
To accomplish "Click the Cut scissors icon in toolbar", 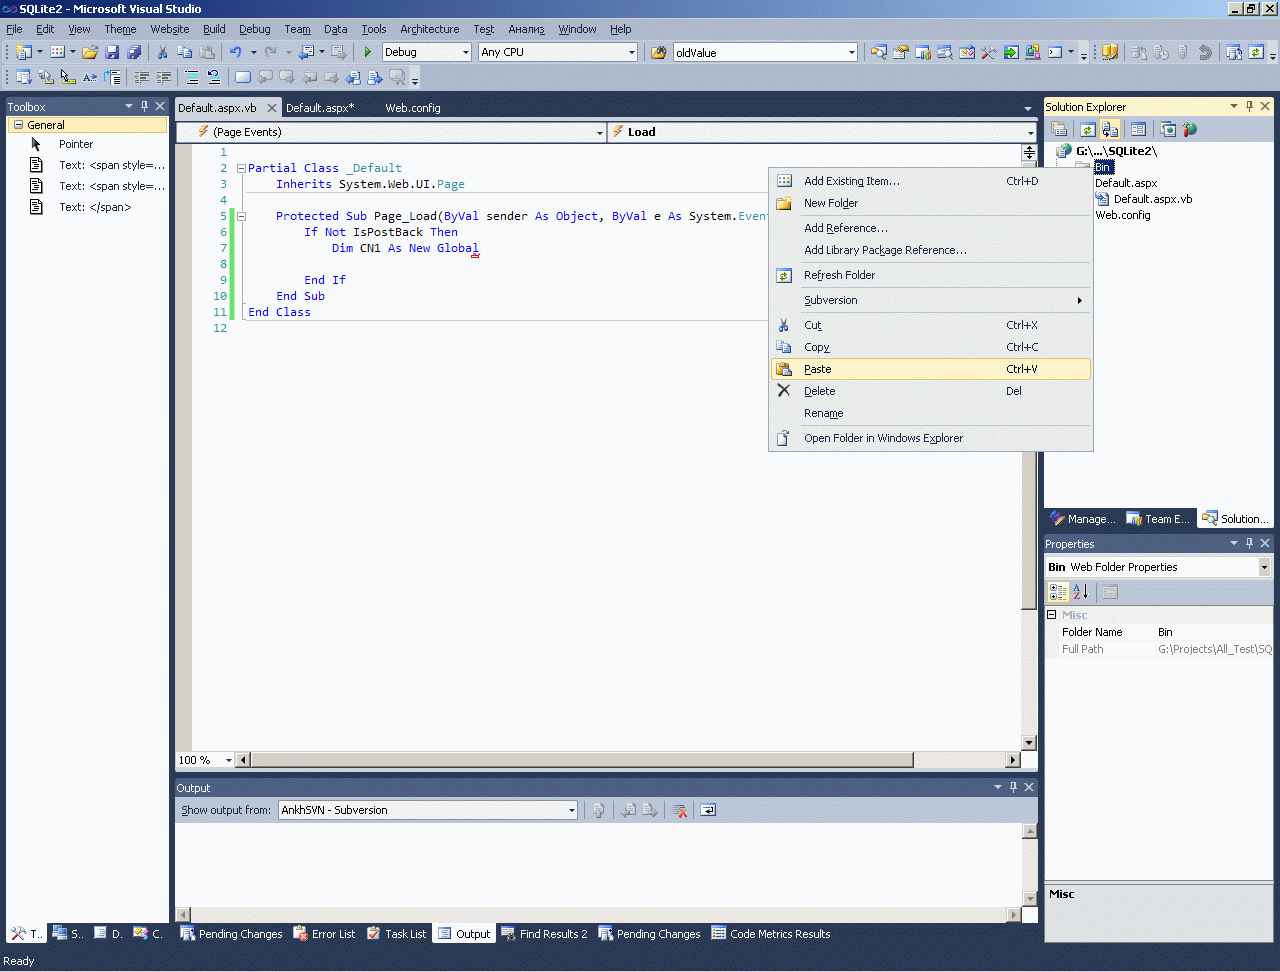I will click(x=162, y=52).
